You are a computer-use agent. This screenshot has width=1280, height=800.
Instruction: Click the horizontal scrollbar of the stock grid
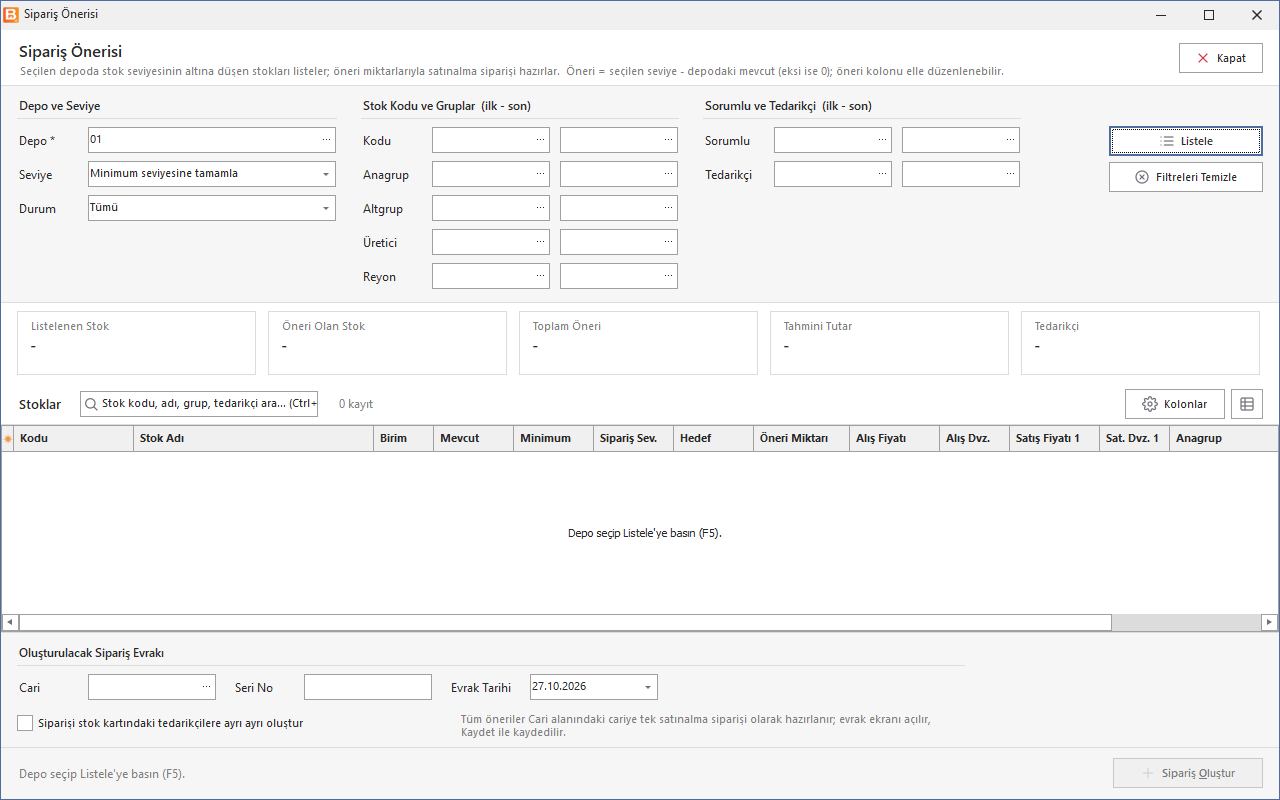(565, 622)
